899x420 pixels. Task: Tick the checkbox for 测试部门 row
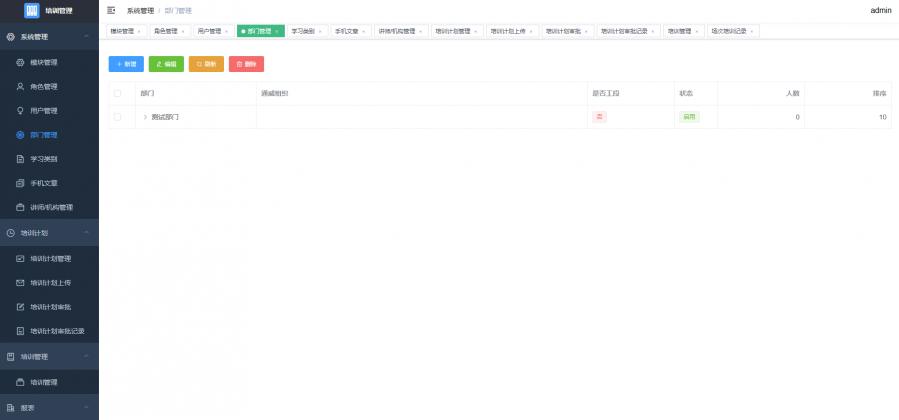[118, 117]
